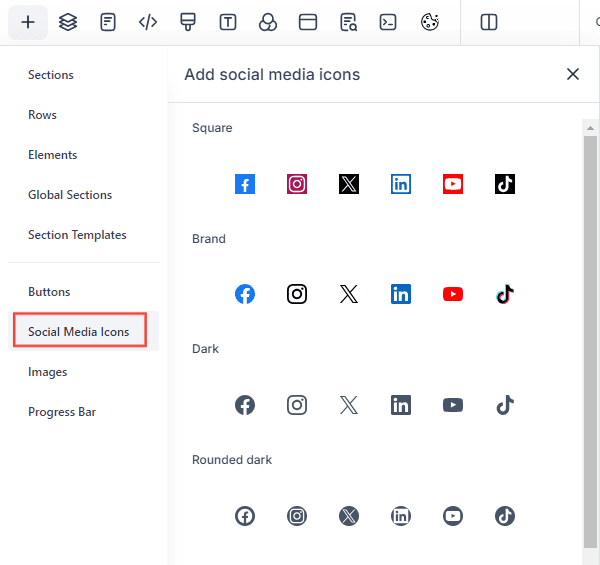Add the Dark Instagram icon

[x=297, y=405]
